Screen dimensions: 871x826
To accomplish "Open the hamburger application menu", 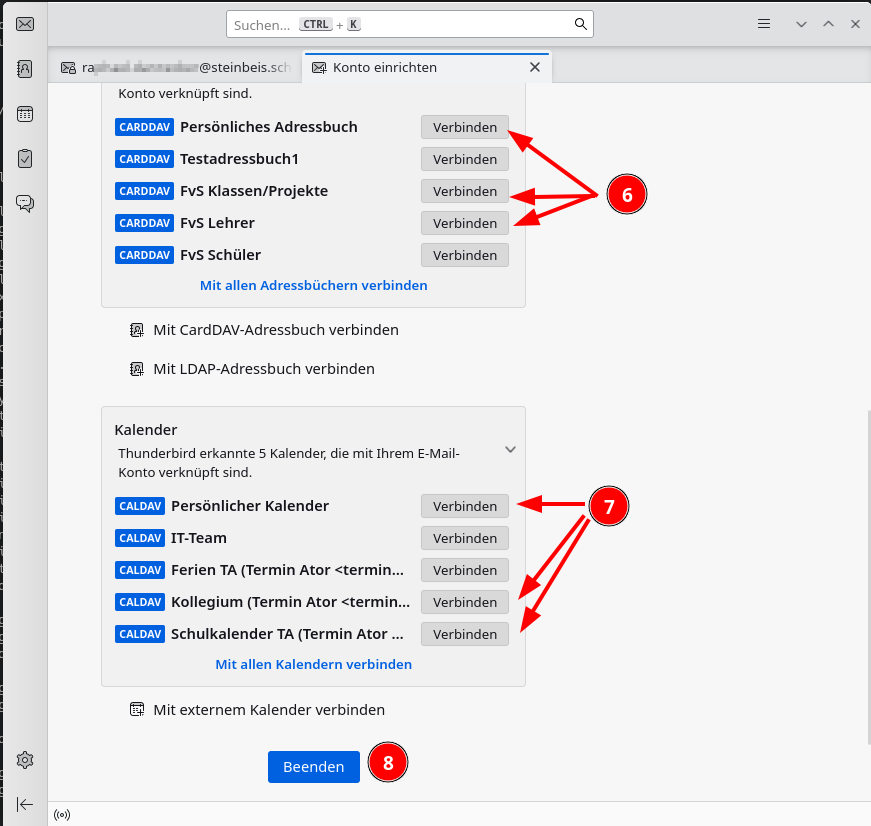I will click(x=764, y=24).
